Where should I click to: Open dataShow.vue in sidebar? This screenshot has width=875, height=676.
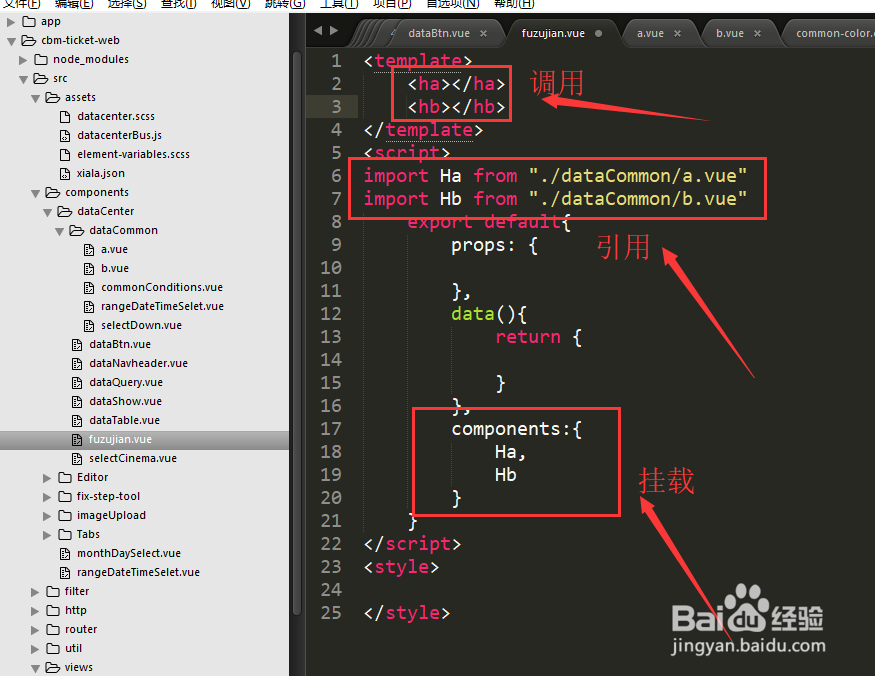126,401
